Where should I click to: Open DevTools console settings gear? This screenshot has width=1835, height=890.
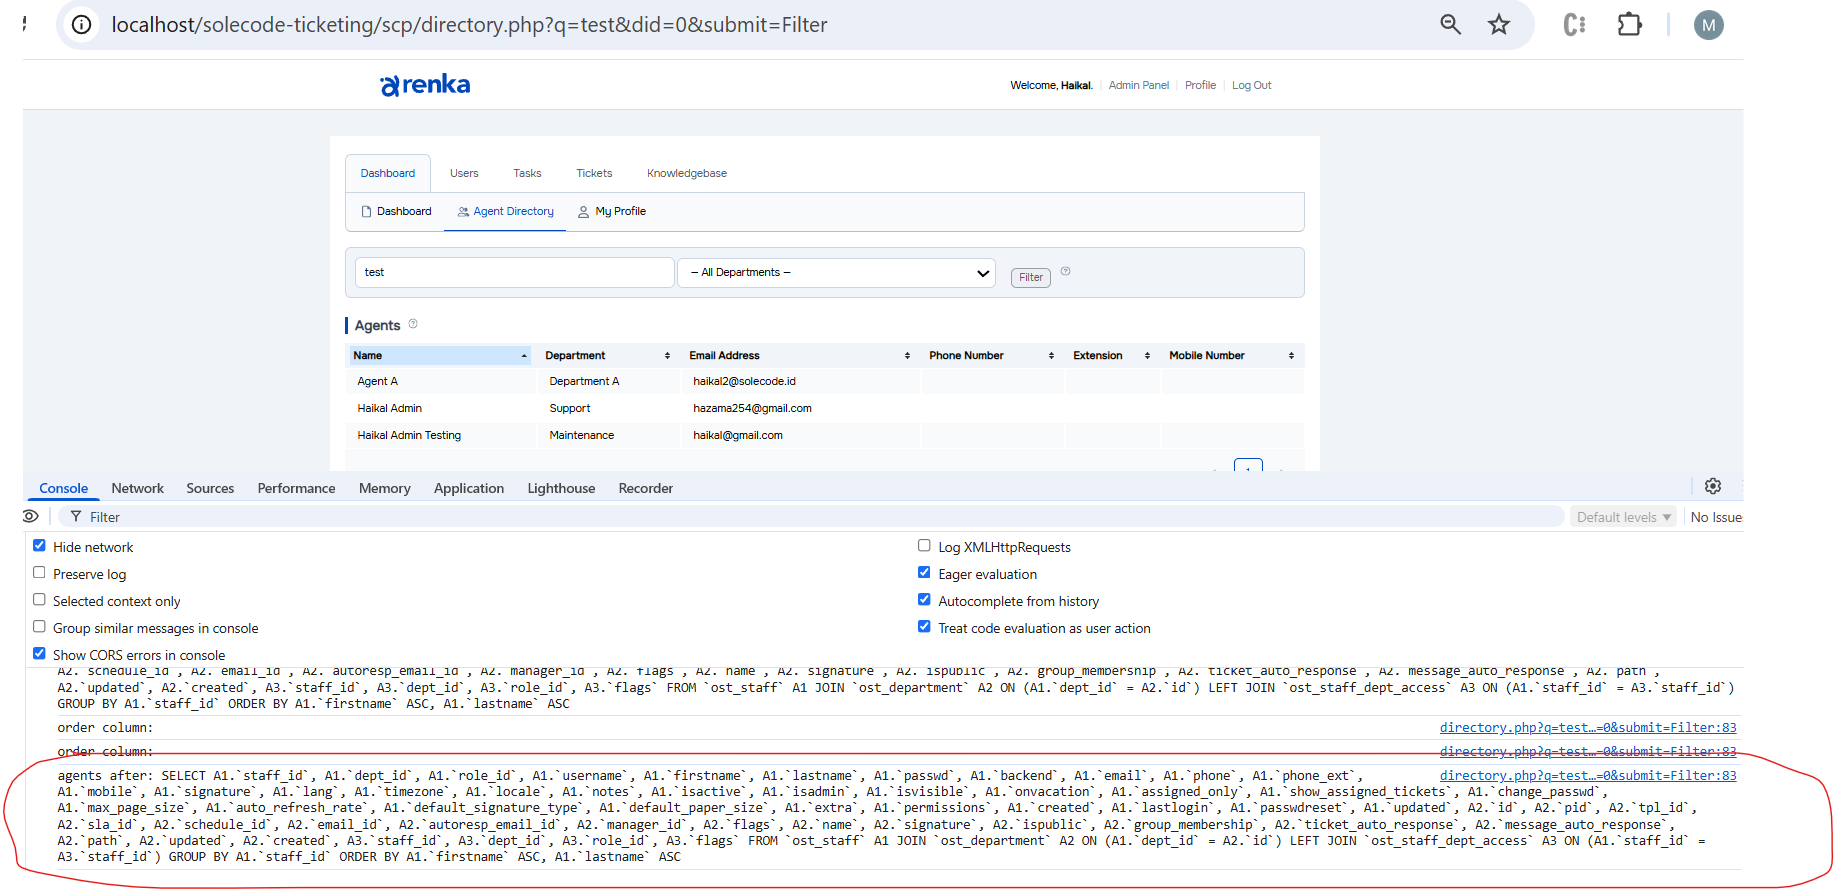[1712, 486]
